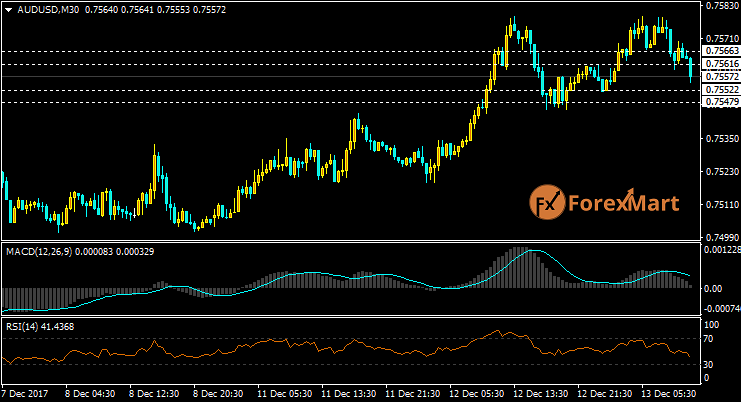Click the 0.75522 price level tag
Viewport: 741px width, 402px height.
(x=720, y=90)
